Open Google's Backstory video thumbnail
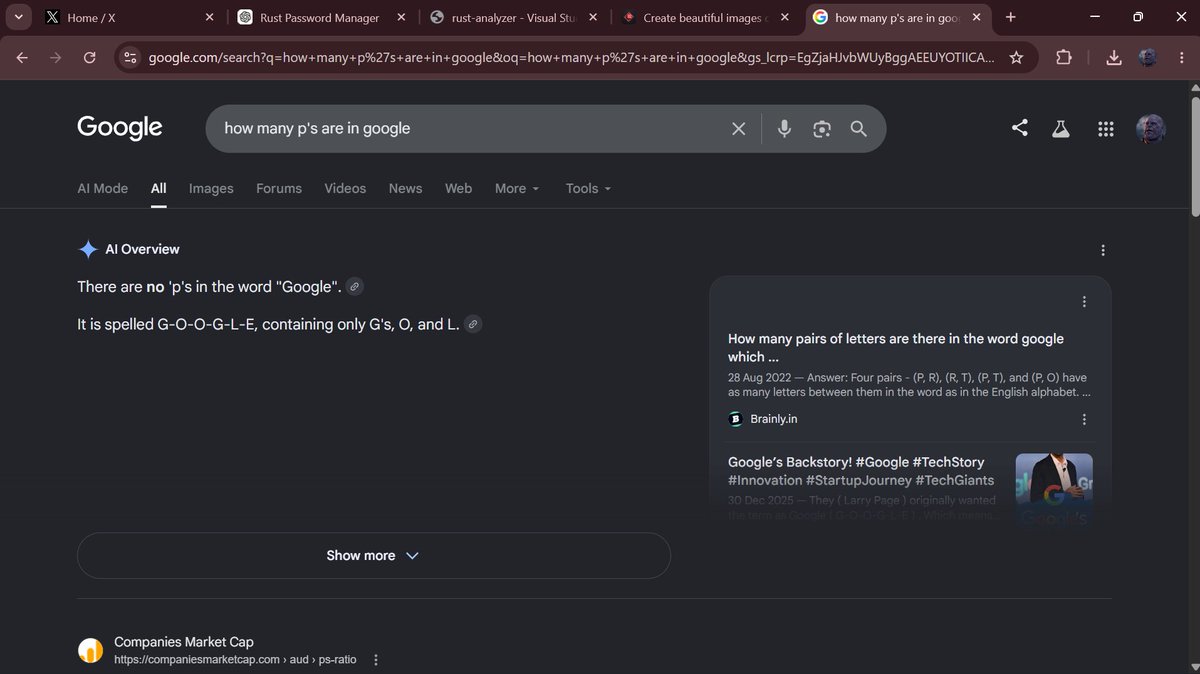The width and height of the screenshot is (1200, 674). click(x=1054, y=489)
